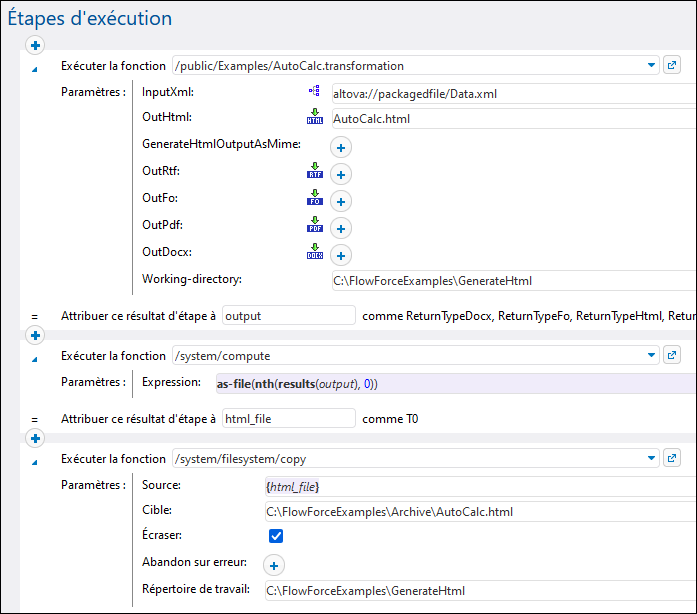Screen dimensions: 697x614
Task: Open AutoCalc.transformation function in new window
Action: click(672, 66)
